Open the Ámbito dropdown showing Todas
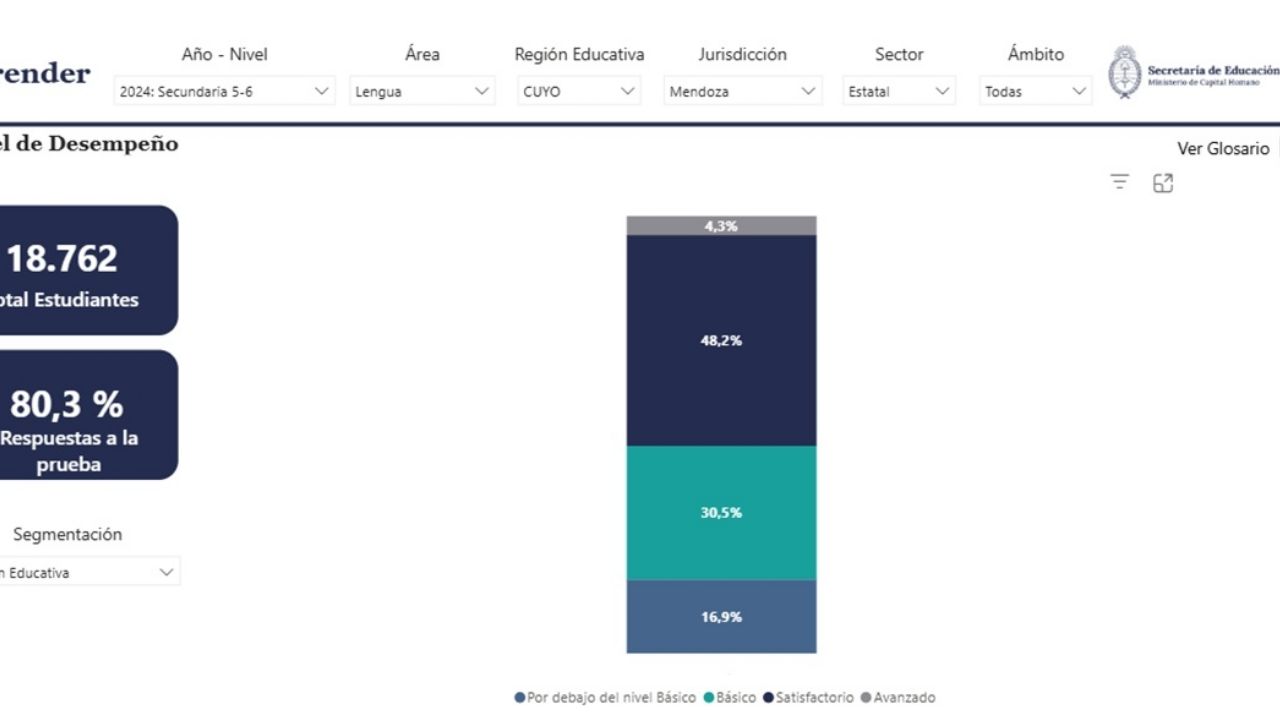Viewport: 1280px width, 720px height. pos(1035,91)
